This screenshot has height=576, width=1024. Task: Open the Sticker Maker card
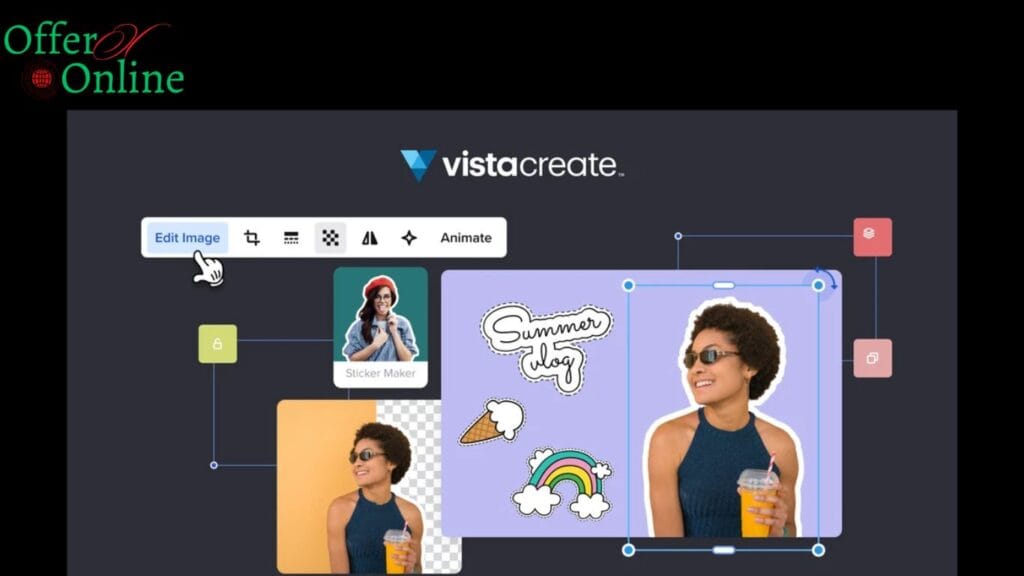pyautogui.click(x=381, y=327)
